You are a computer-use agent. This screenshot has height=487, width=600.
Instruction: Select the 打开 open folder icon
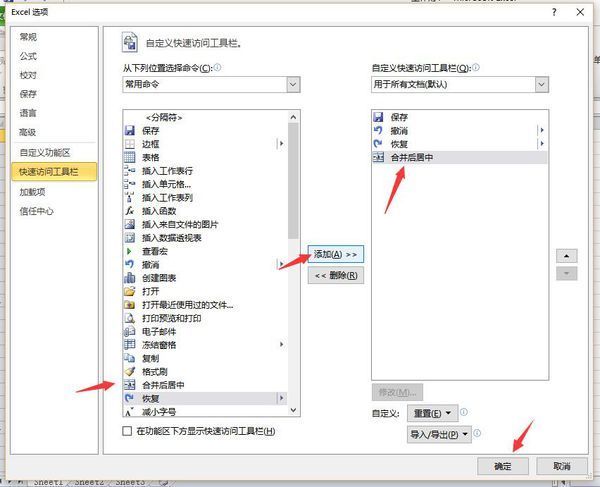tap(130, 292)
